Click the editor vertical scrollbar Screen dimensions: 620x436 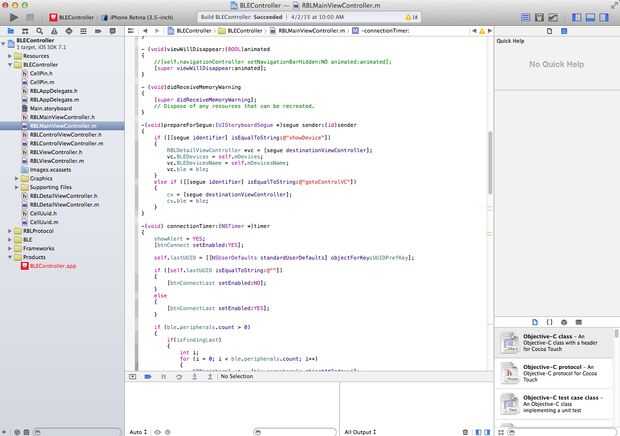pyautogui.click(x=490, y=163)
